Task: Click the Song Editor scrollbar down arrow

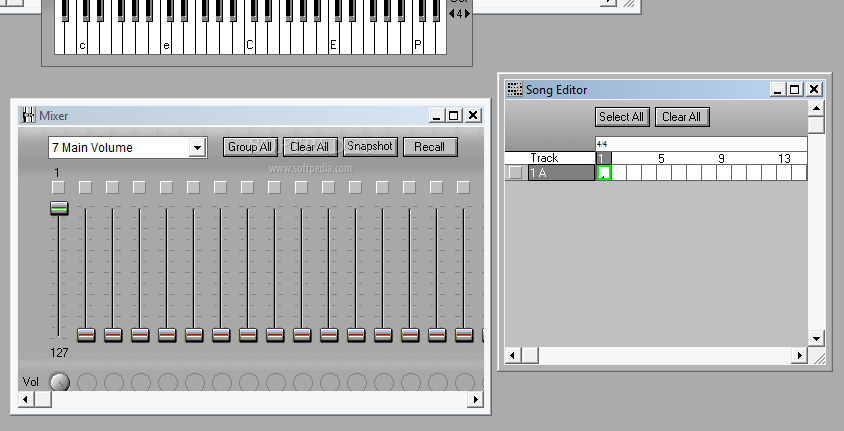Action: pos(817,338)
